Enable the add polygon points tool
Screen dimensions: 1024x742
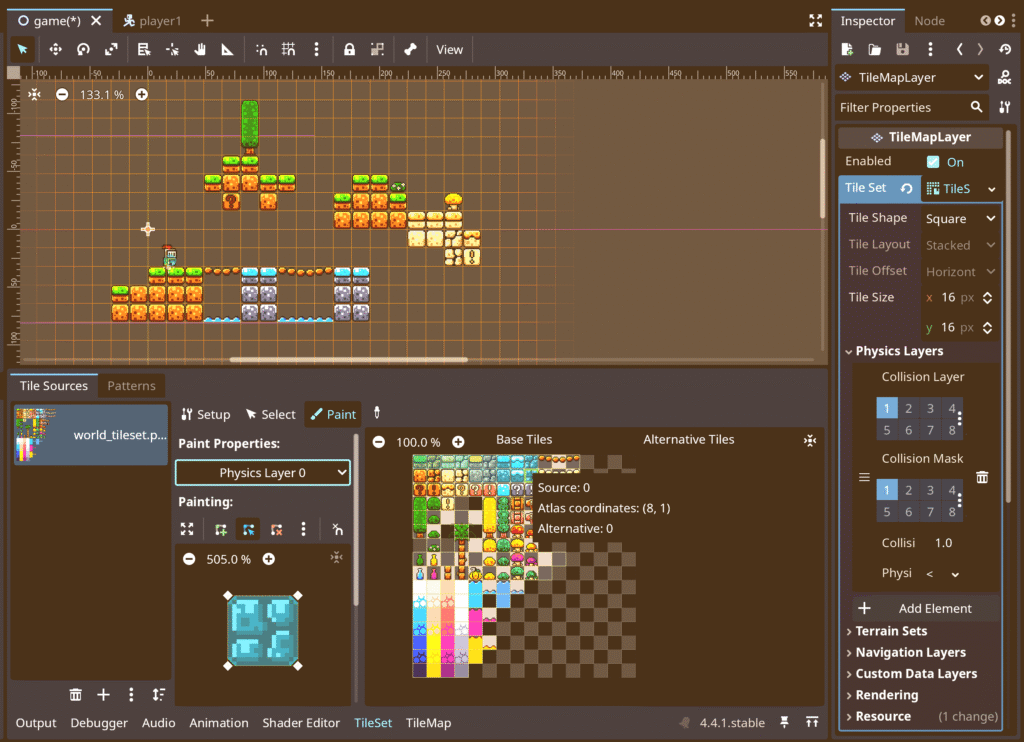point(221,529)
